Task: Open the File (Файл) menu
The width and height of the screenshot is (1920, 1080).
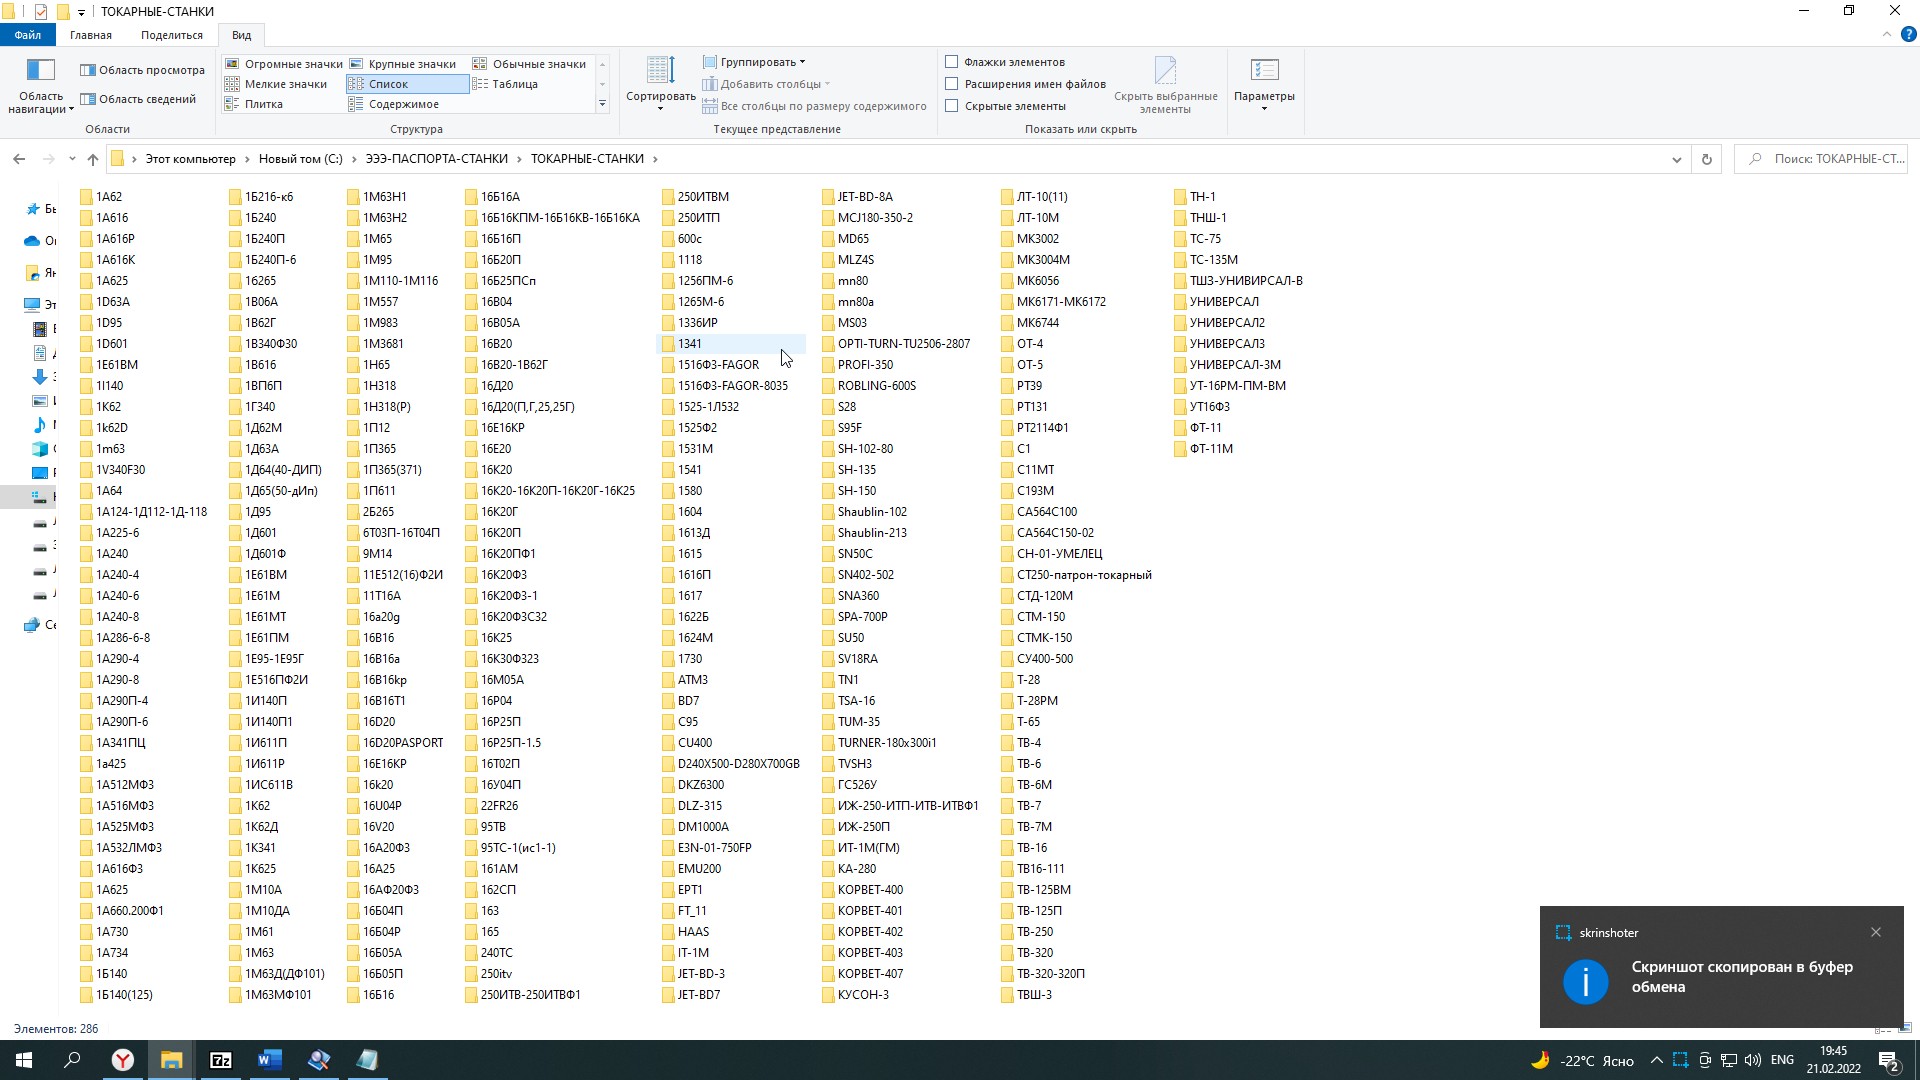Action: pyautogui.click(x=27, y=35)
